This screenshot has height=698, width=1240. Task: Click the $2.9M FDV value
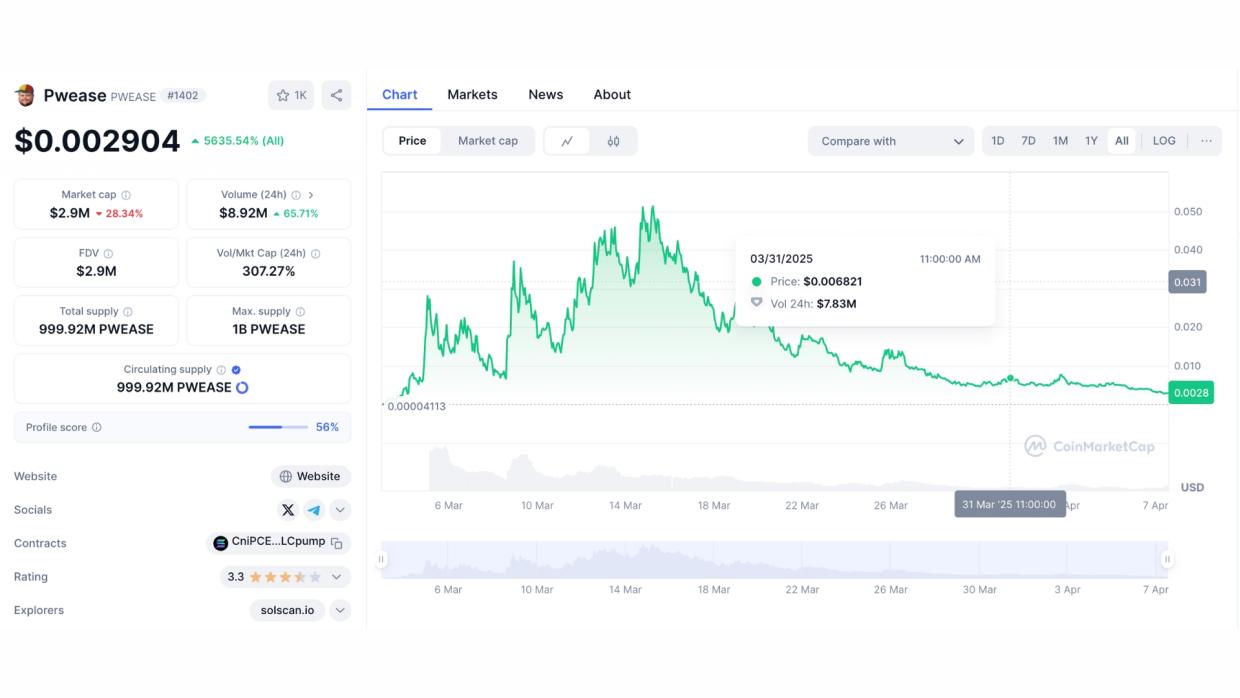point(96,271)
